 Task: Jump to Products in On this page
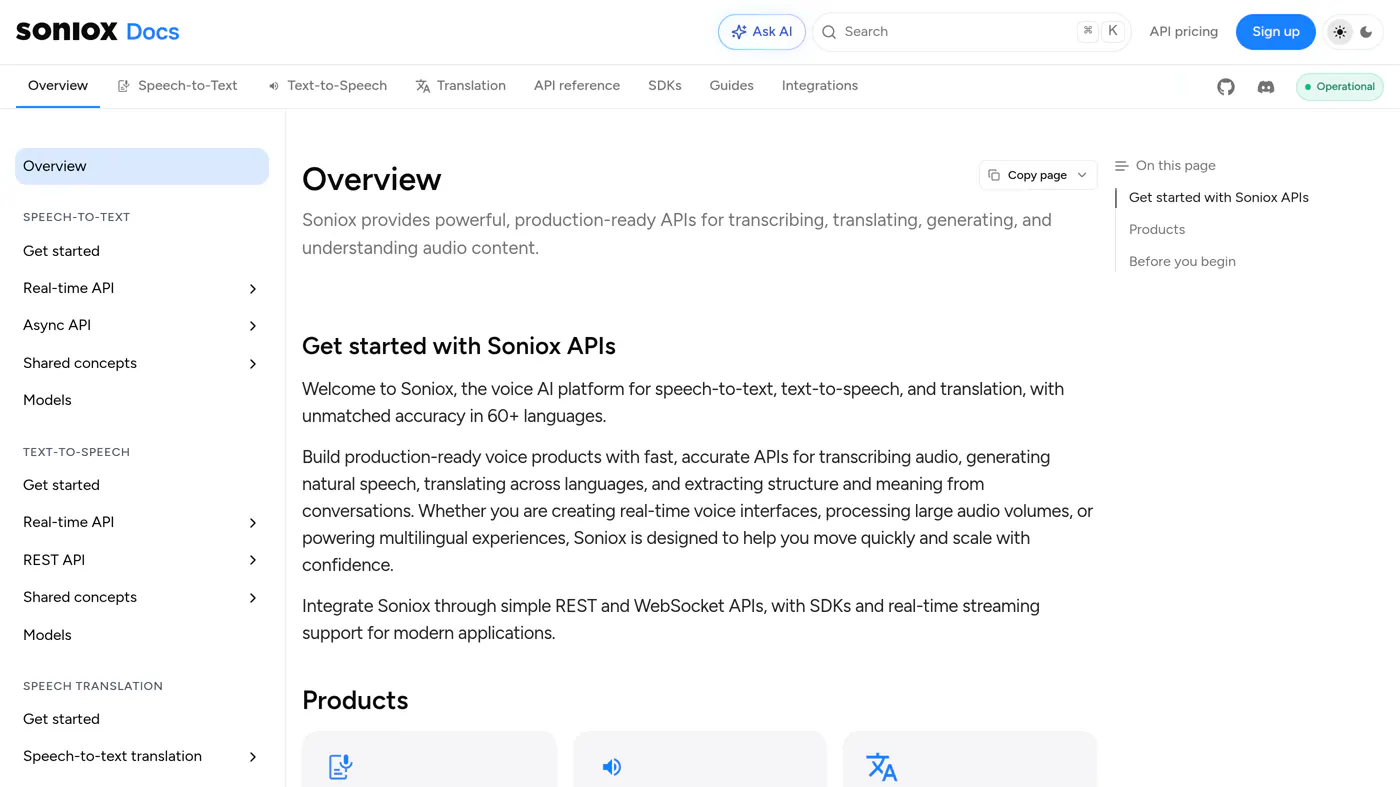click(x=1157, y=229)
